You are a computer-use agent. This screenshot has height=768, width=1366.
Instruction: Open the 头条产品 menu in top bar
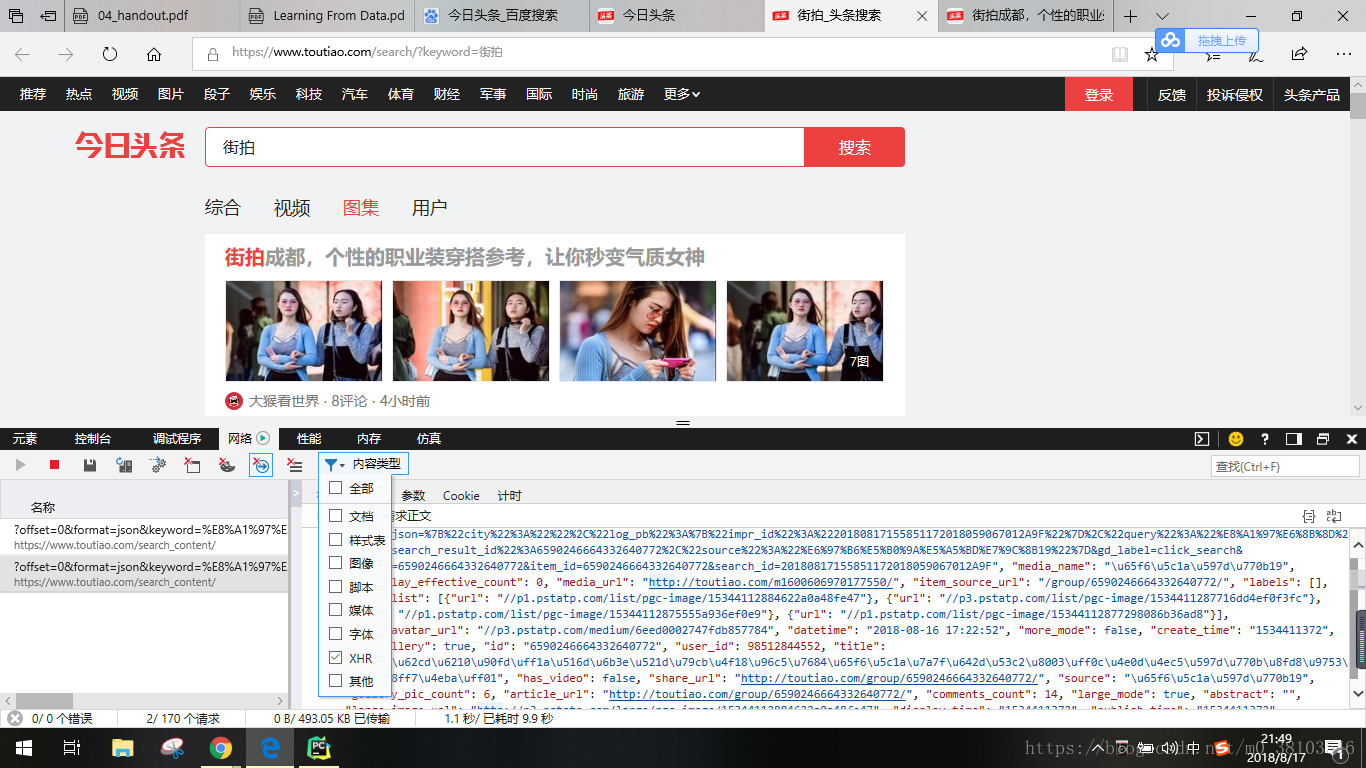tap(1311, 95)
